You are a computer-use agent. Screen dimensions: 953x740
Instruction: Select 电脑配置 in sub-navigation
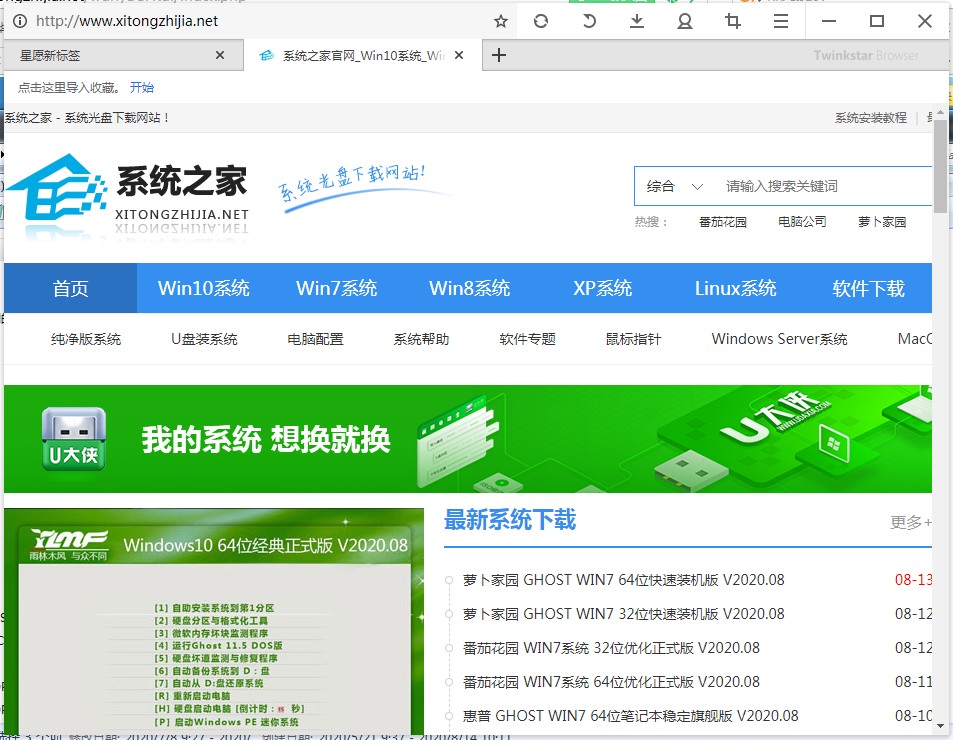coord(315,339)
